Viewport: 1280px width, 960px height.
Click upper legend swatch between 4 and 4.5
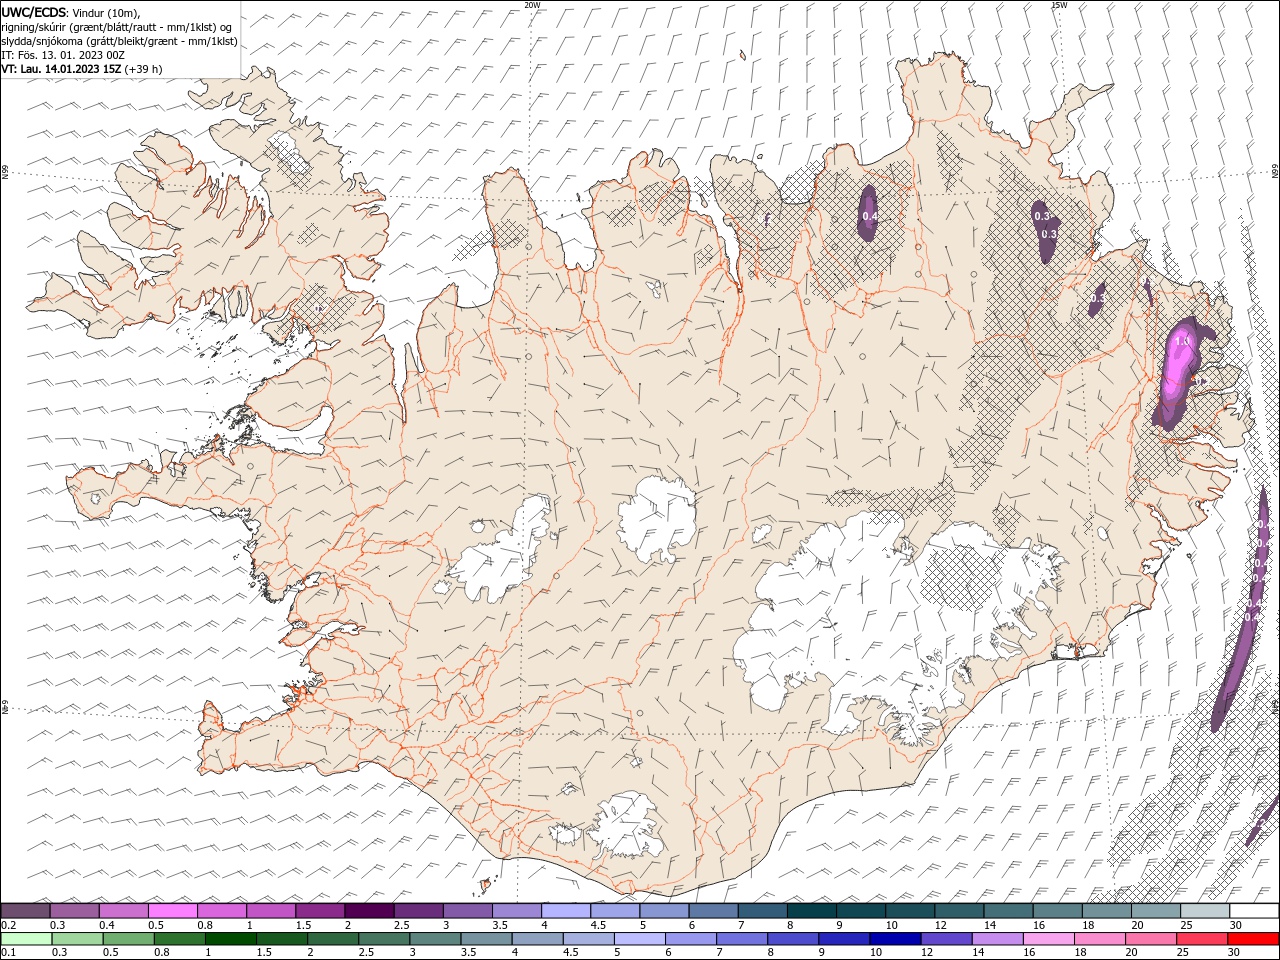click(565, 911)
